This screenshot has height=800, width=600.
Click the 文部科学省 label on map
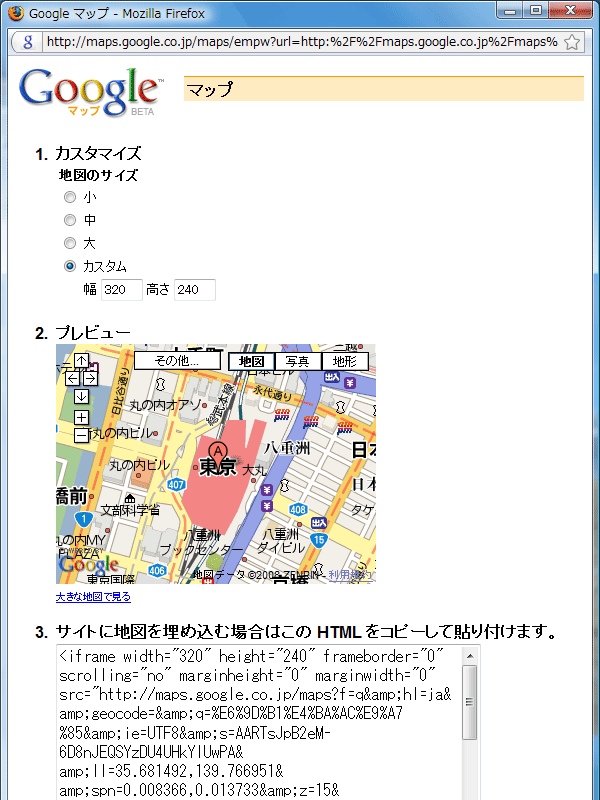click(130, 510)
